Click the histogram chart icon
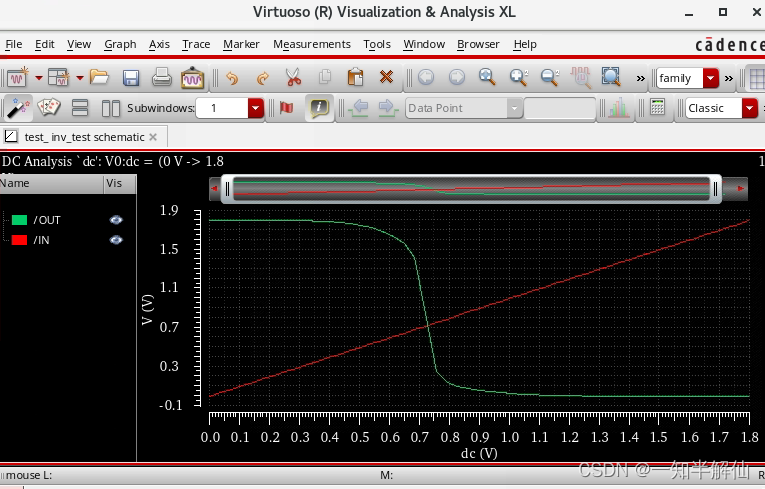The height and width of the screenshot is (489, 765). click(x=618, y=107)
